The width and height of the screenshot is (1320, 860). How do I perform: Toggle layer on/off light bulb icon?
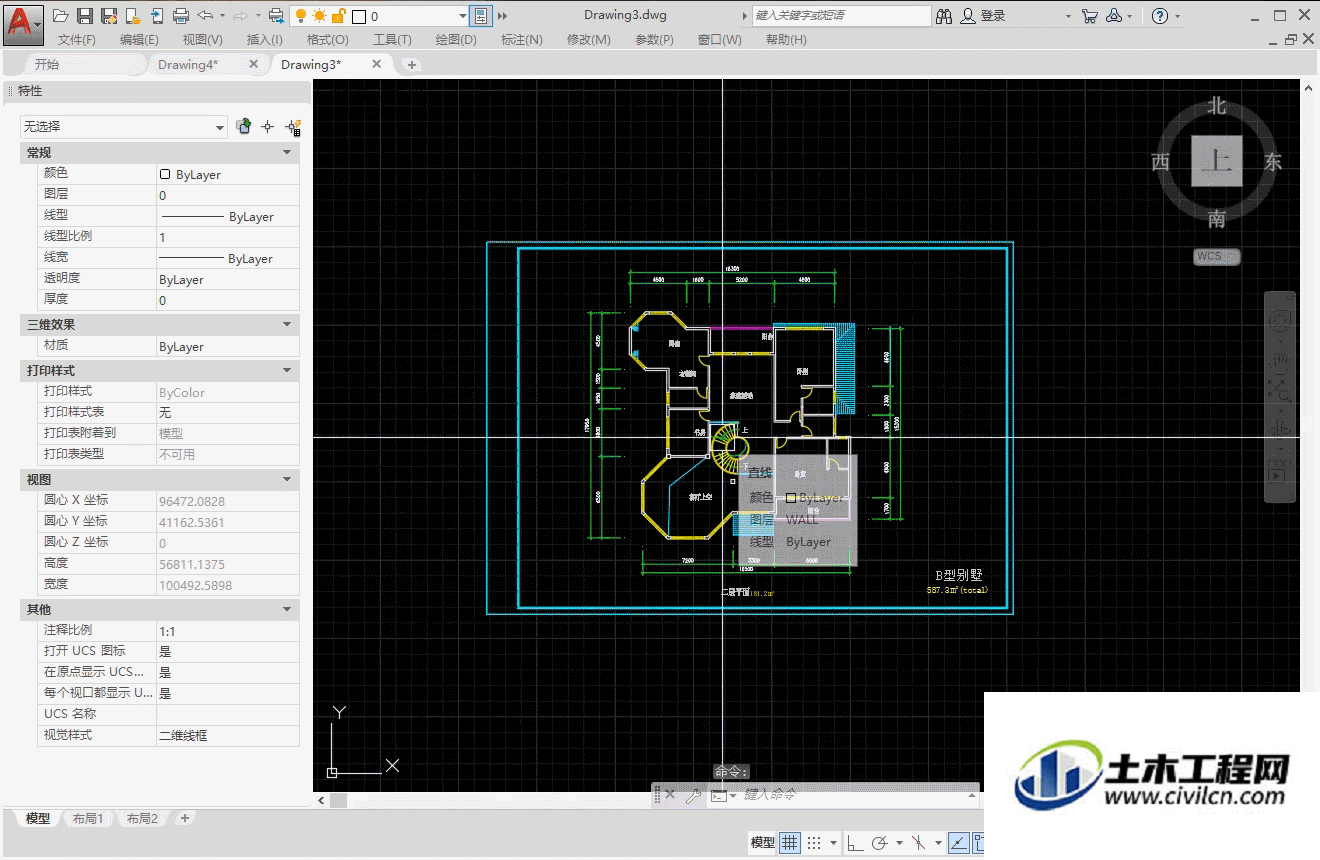tap(300, 16)
